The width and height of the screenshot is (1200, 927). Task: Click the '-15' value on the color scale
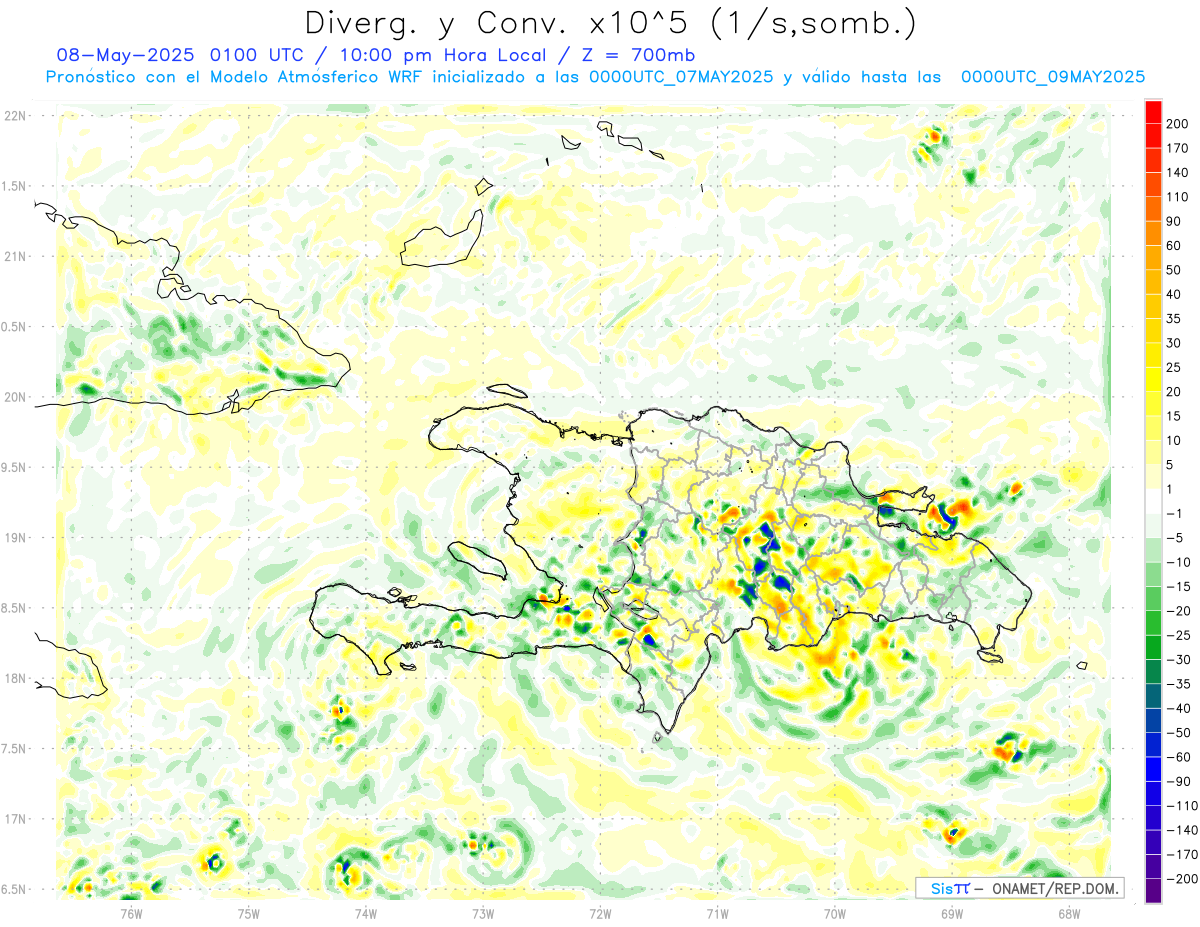click(1177, 587)
